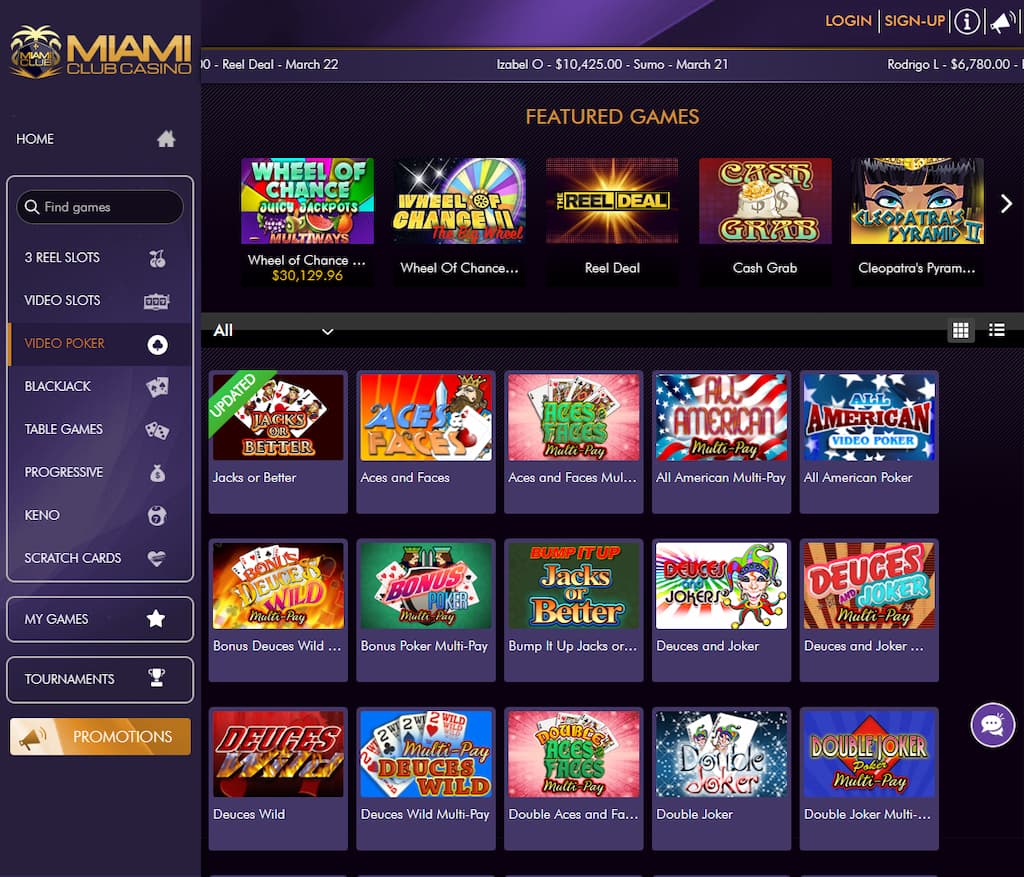Click the Tournaments trophy icon

click(157, 678)
